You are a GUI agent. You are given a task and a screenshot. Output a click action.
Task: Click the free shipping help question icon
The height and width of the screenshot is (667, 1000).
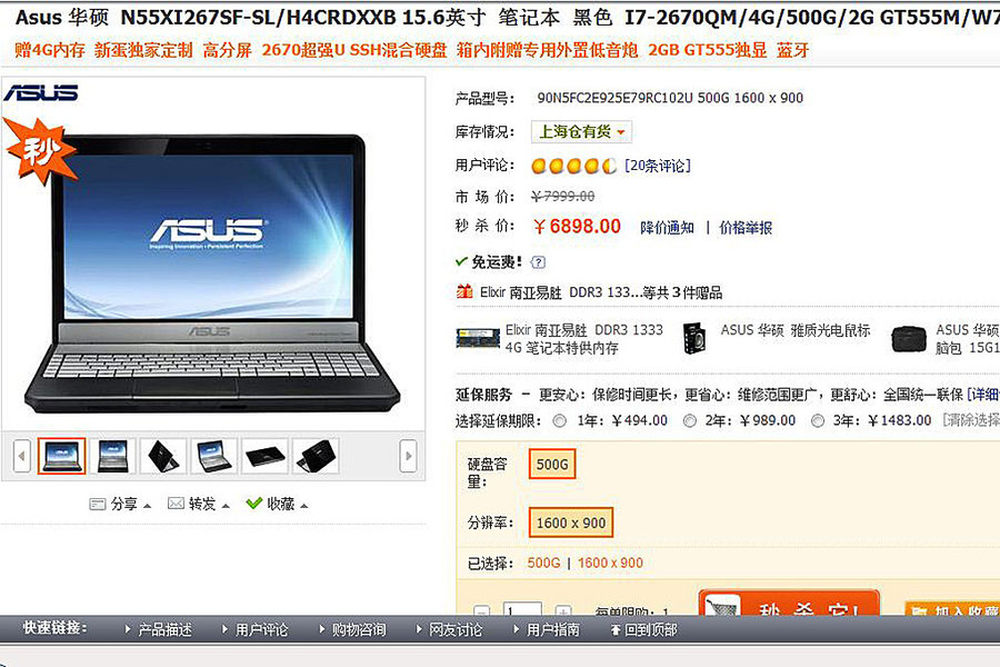pyautogui.click(x=538, y=262)
